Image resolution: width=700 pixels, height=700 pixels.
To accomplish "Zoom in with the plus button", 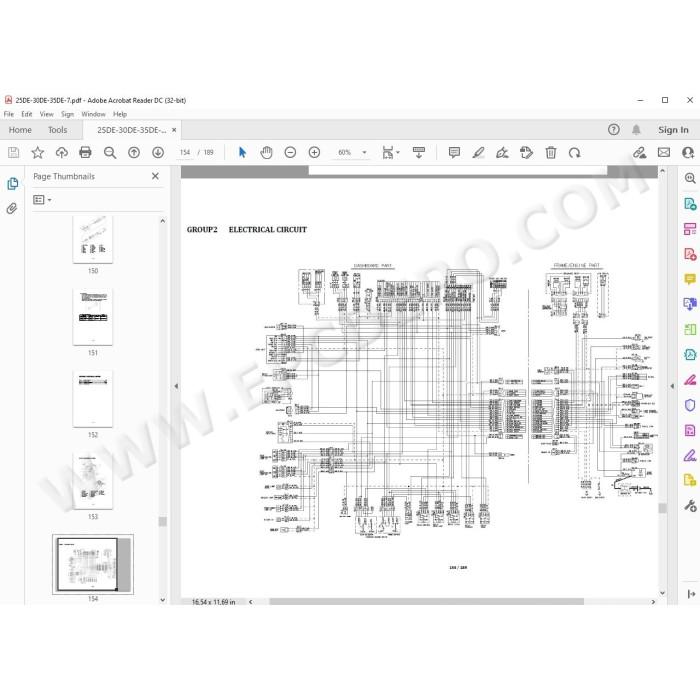I will point(314,153).
